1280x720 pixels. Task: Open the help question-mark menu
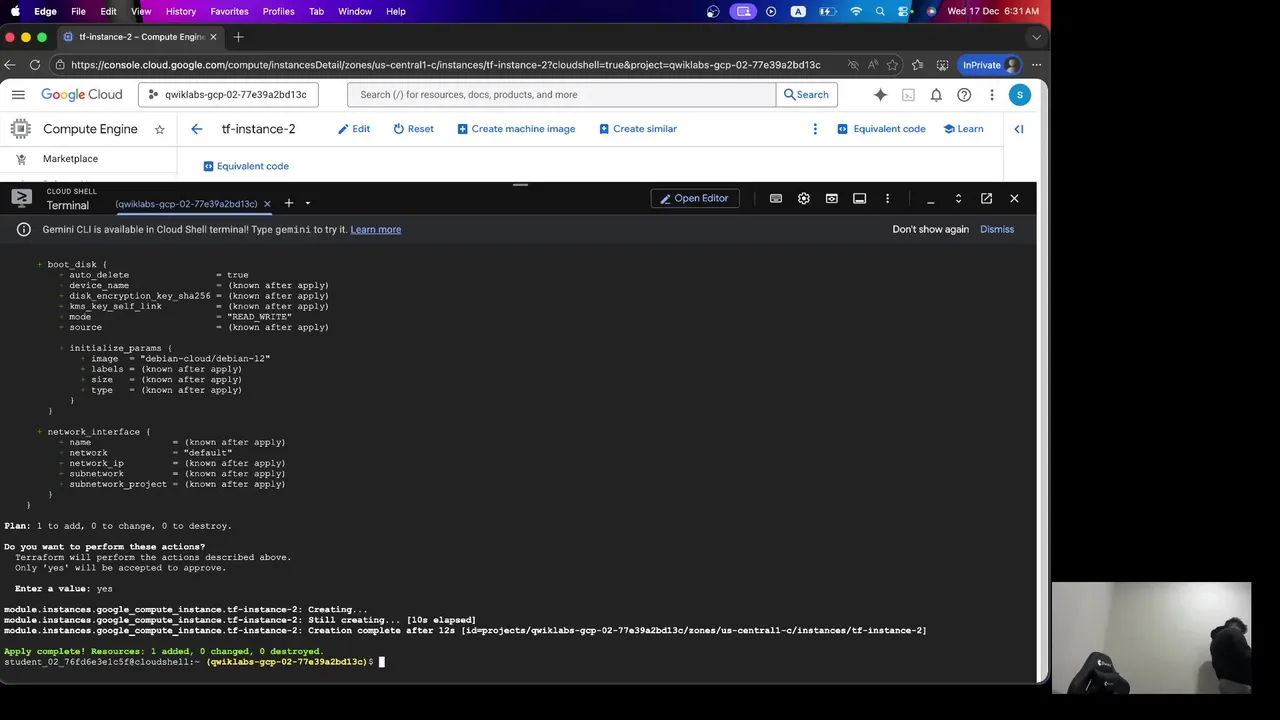point(964,95)
